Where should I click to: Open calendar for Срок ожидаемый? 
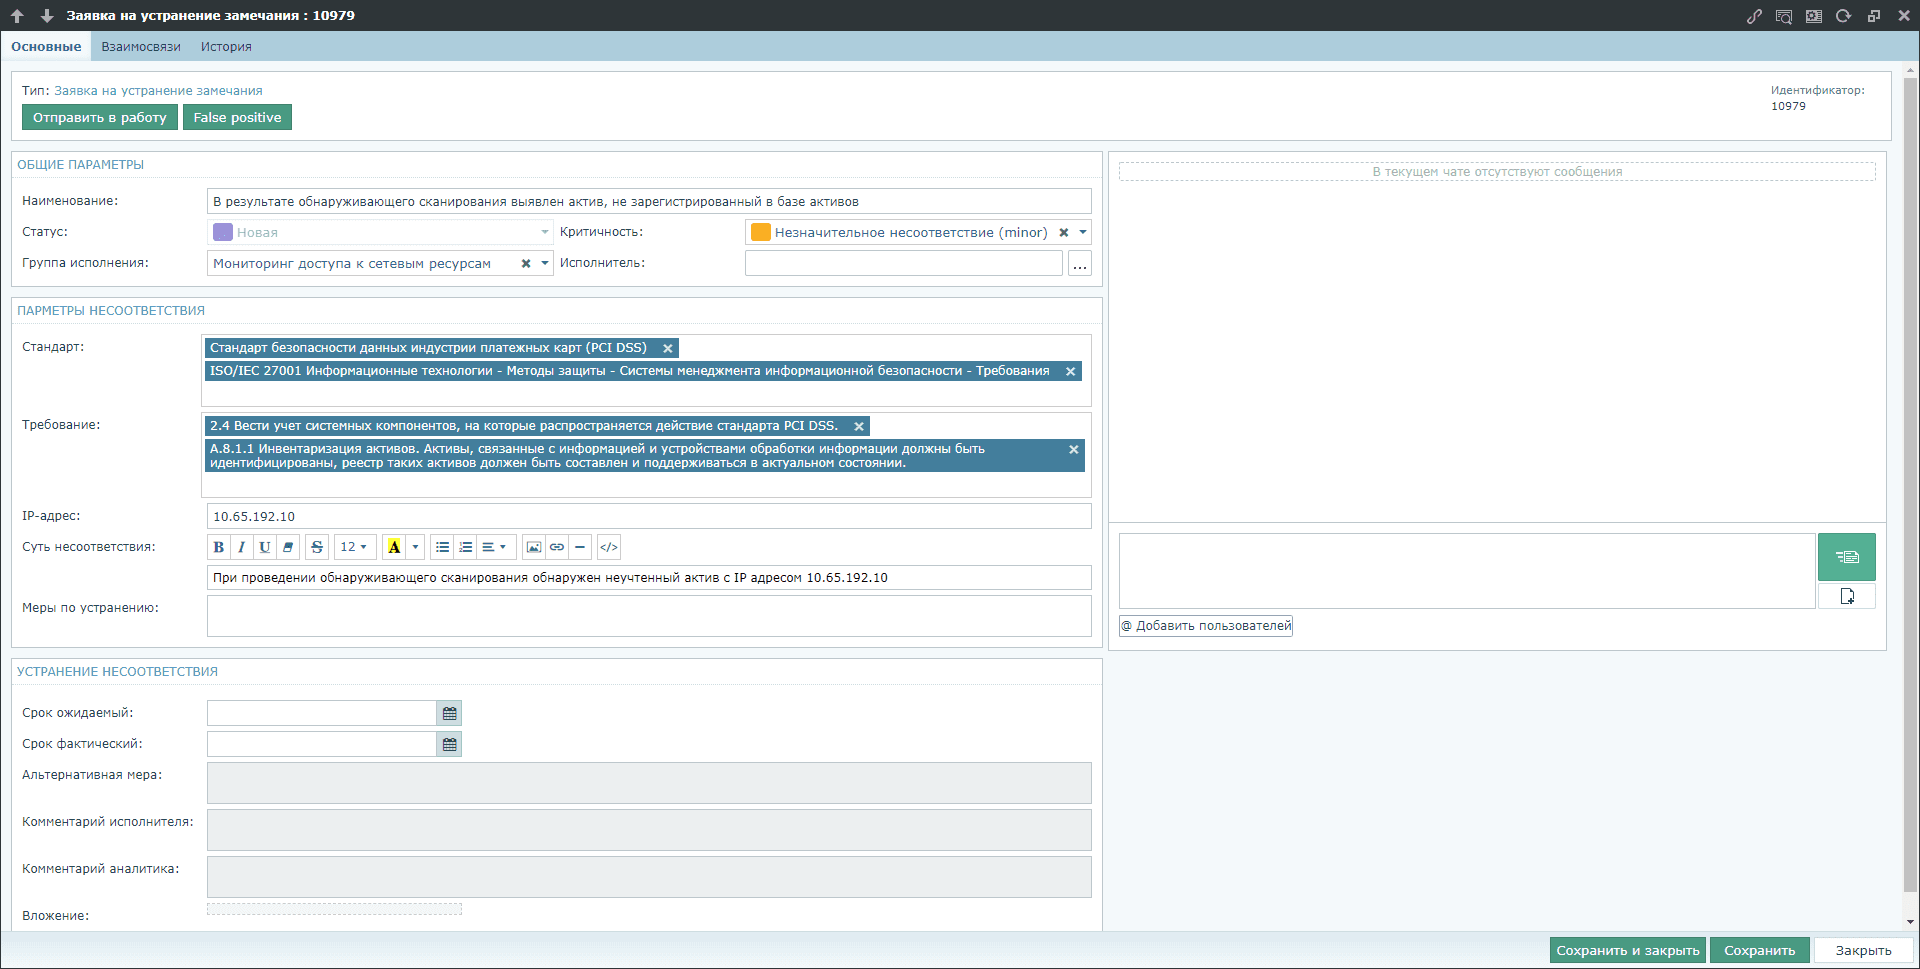tap(450, 713)
